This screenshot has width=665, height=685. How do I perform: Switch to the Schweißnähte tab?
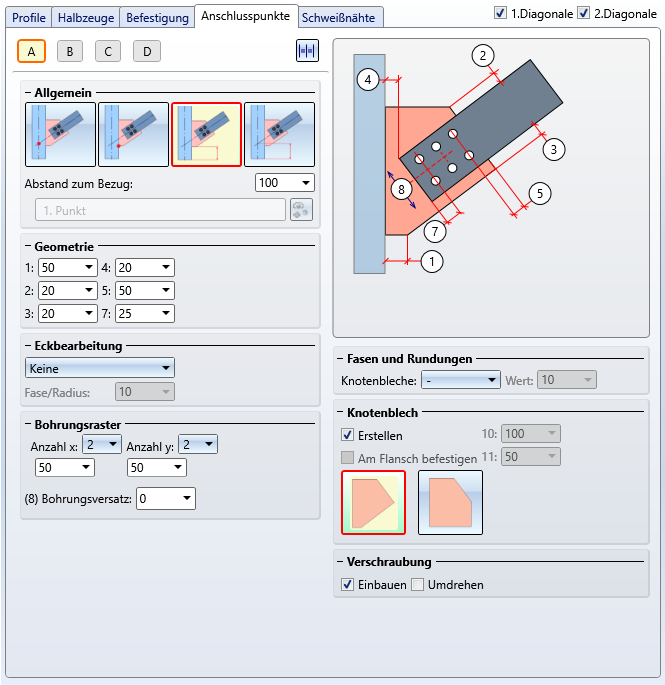[x=340, y=17]
